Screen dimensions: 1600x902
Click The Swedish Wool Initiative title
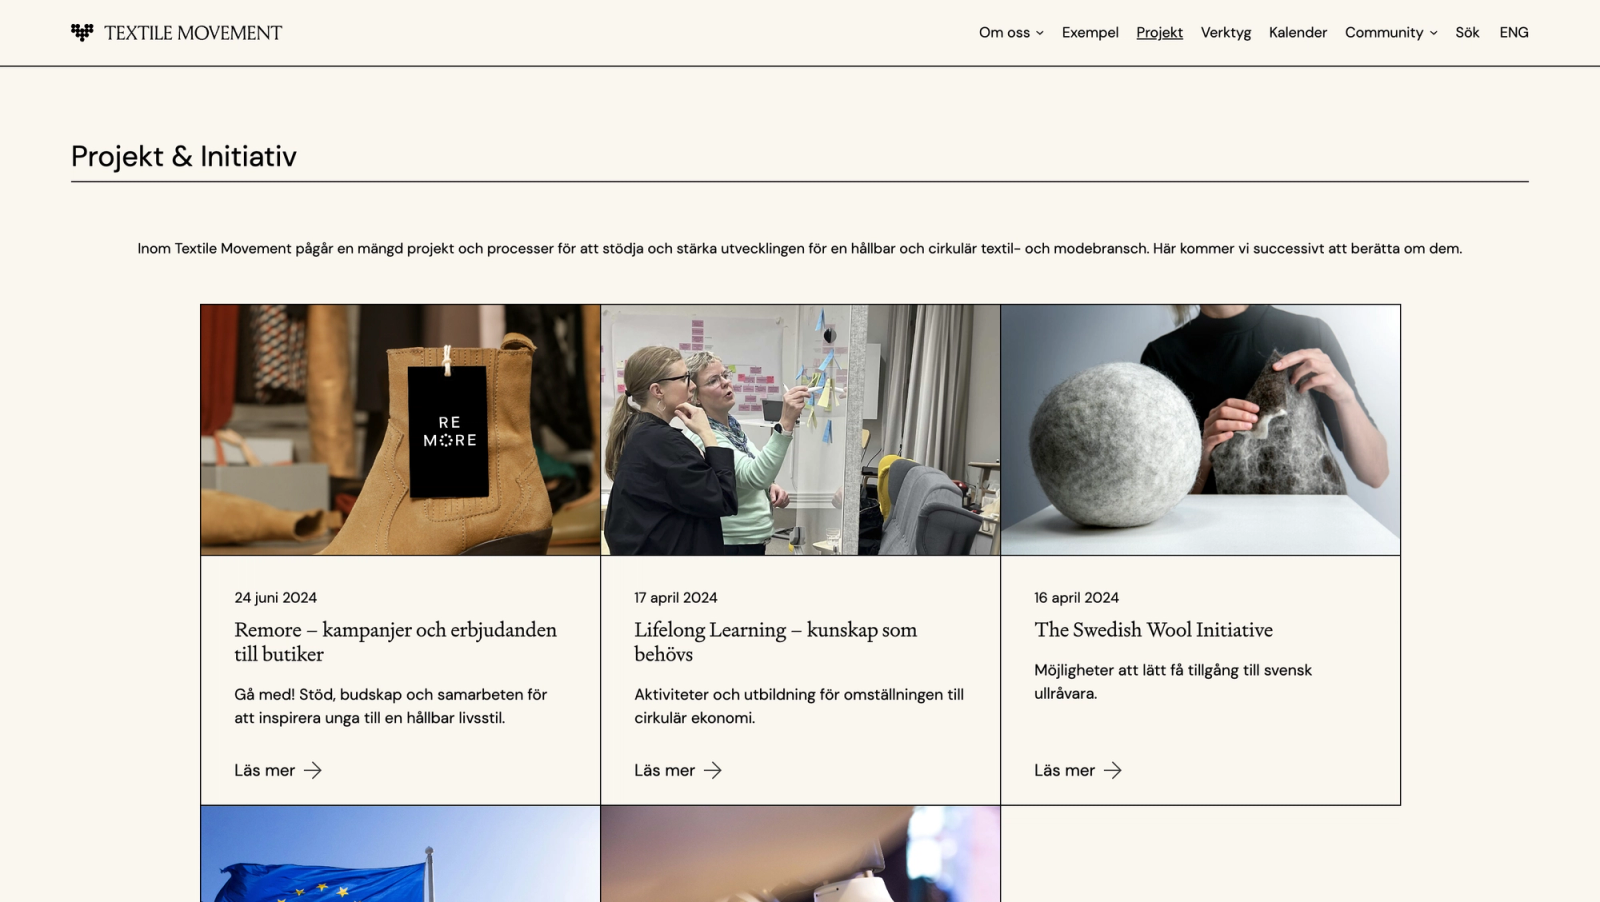[x=1153, y=629]
